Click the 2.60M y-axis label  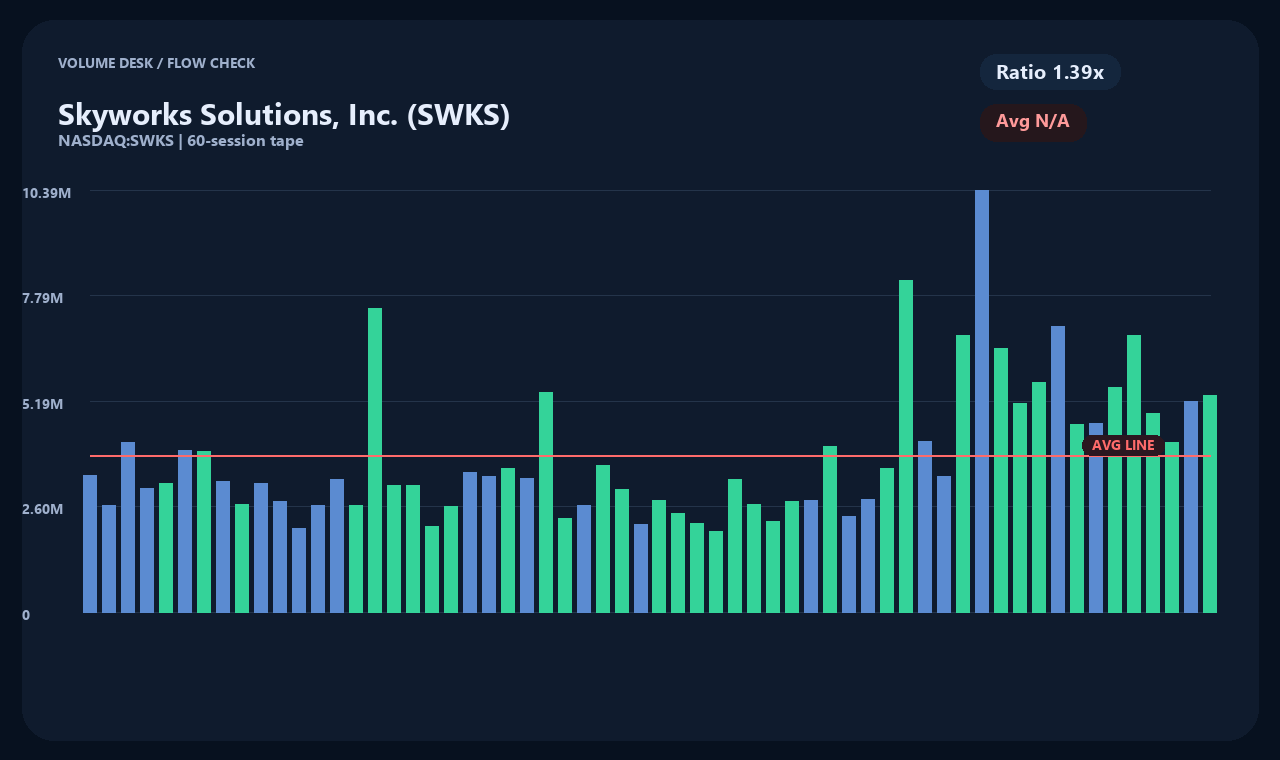click(x=43, y=509)
